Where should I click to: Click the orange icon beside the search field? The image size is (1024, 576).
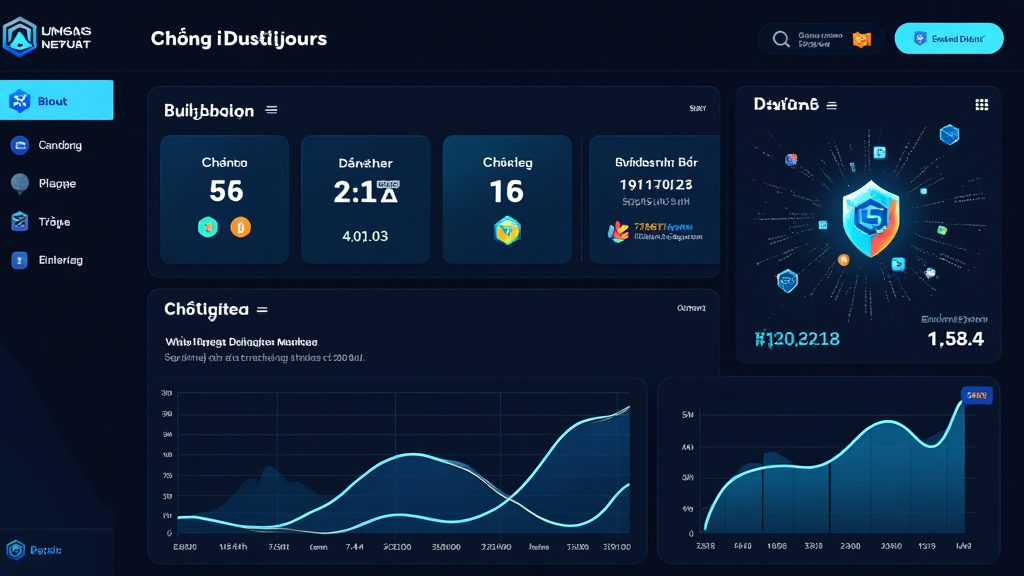click(x=861, y=39)
